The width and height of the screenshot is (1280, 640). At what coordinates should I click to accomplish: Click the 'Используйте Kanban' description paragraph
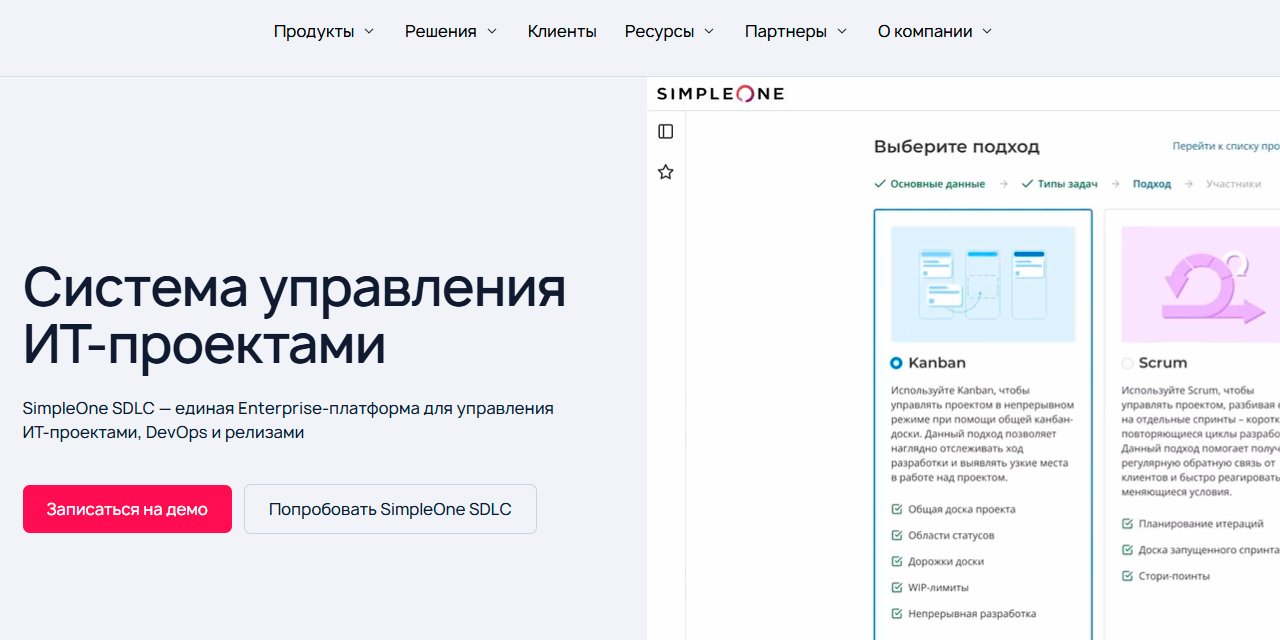[982, 434]
